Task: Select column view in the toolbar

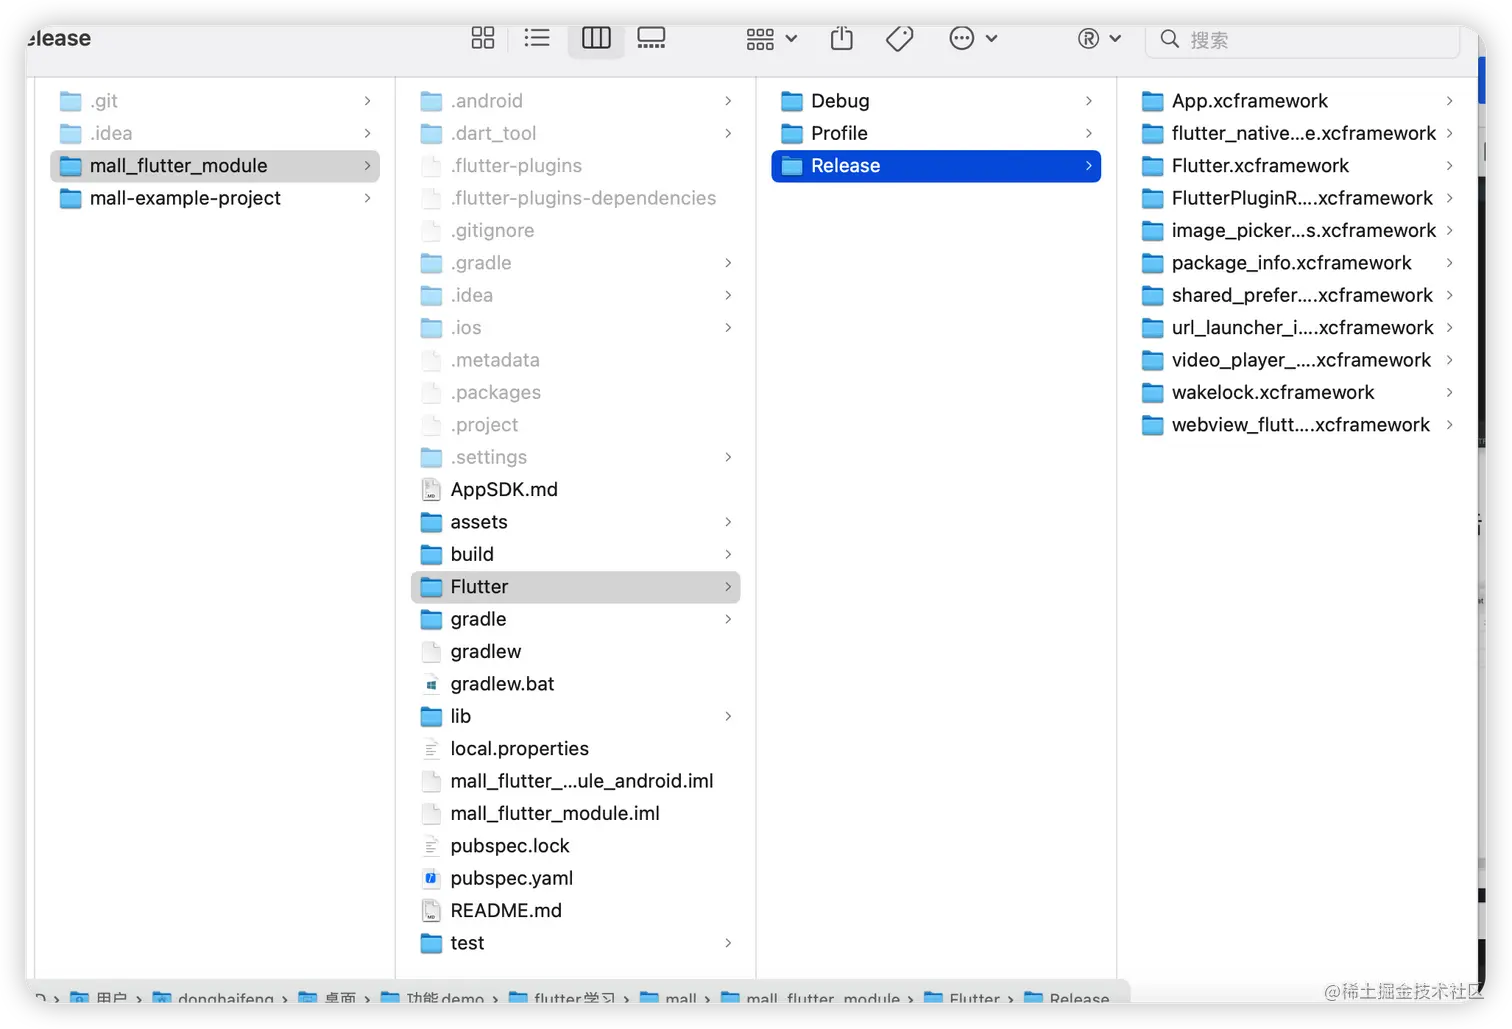Action: point(596,38)
